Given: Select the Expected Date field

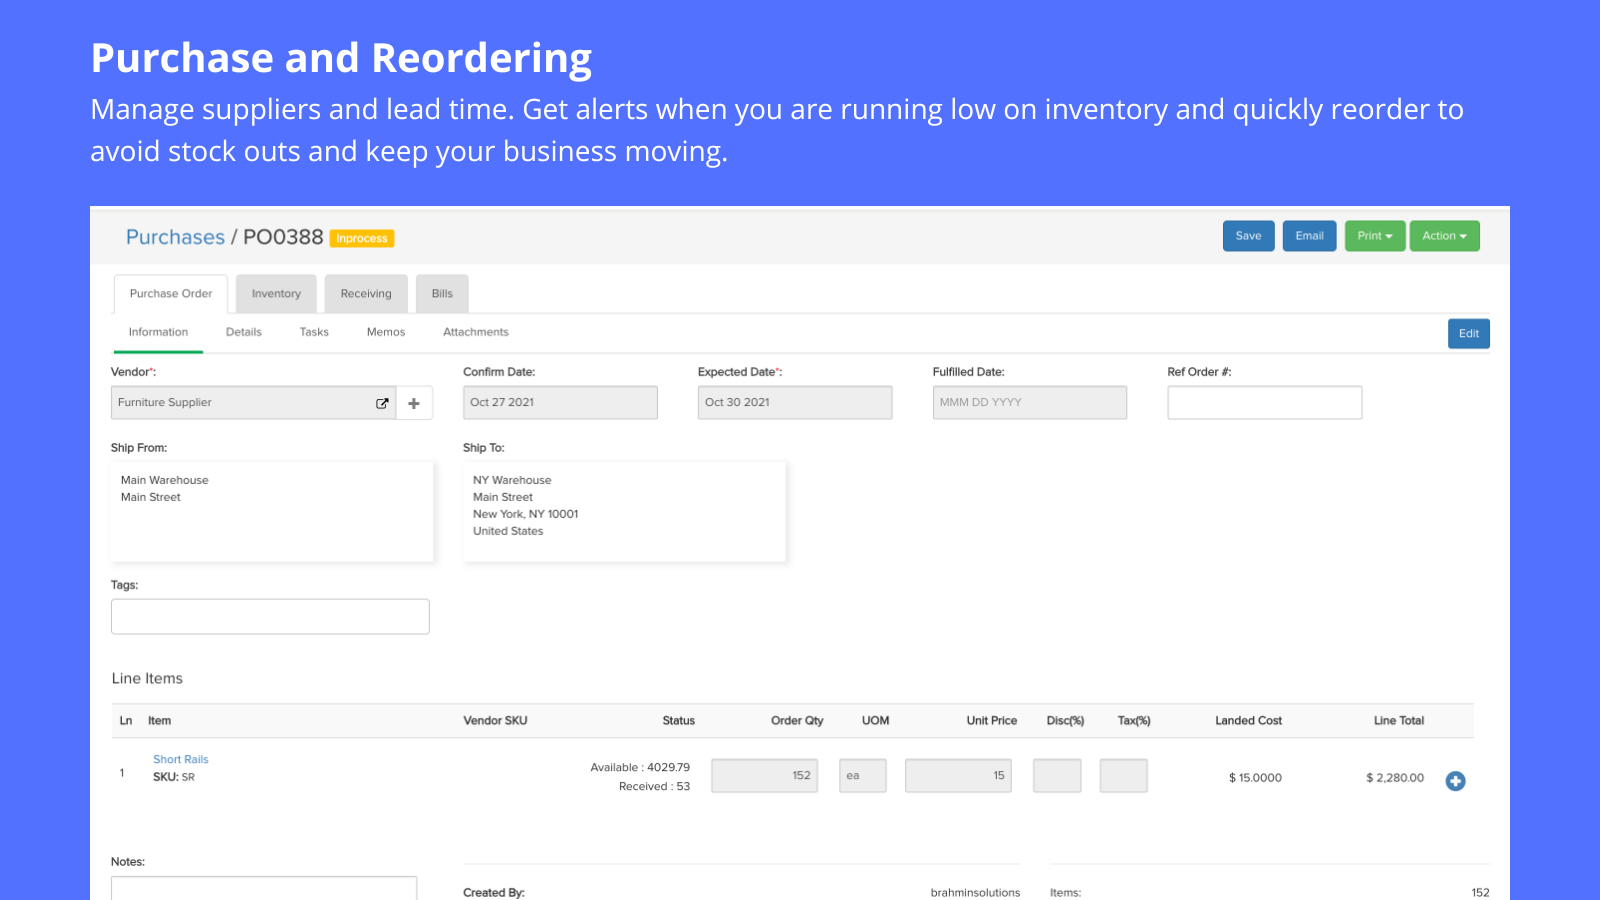Looking at the screenshot, I should click(794, 403).
